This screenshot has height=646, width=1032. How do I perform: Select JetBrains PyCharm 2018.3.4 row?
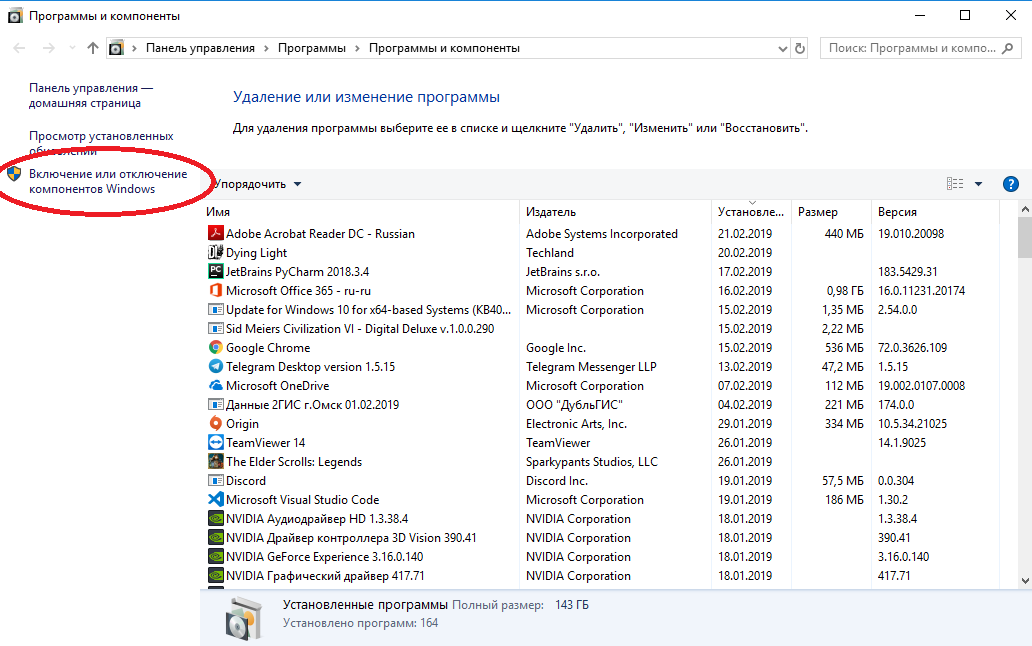click(x=602, y=271)
